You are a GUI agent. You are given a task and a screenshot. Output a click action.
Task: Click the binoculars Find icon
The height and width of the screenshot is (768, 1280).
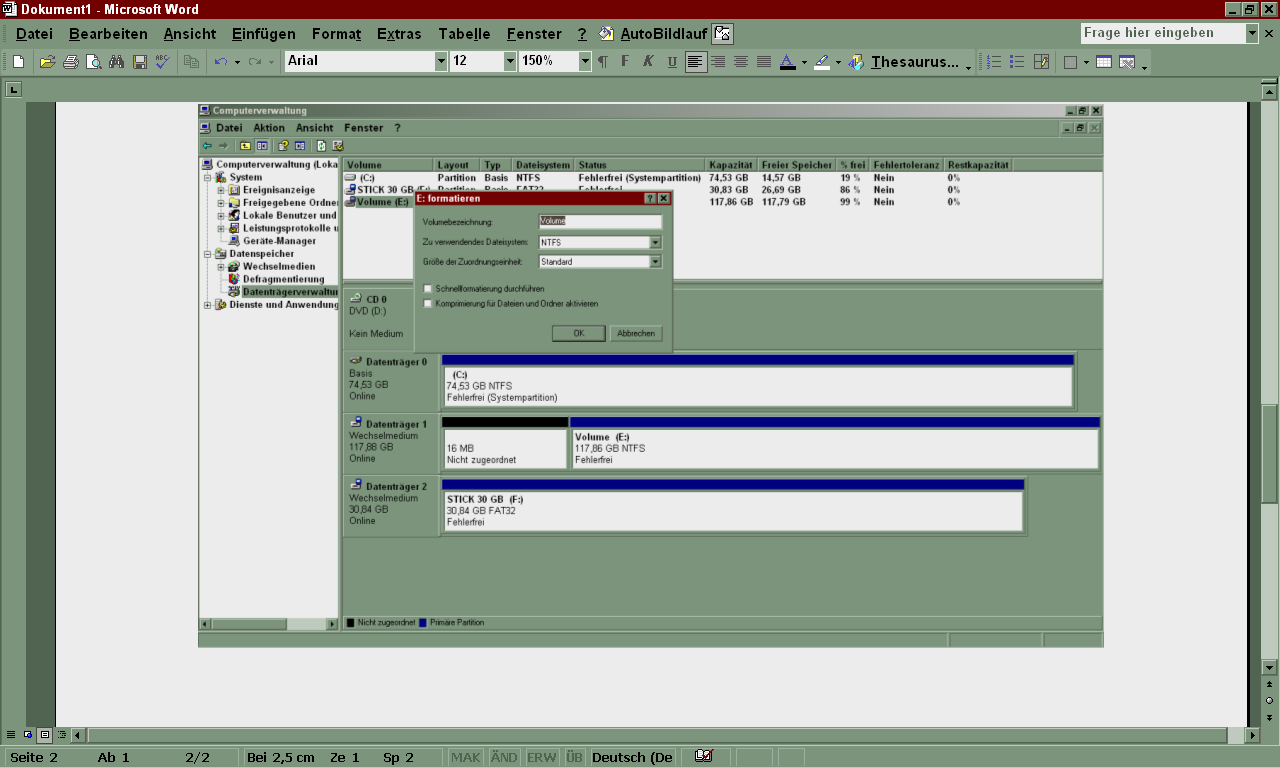tap(116, 62)
